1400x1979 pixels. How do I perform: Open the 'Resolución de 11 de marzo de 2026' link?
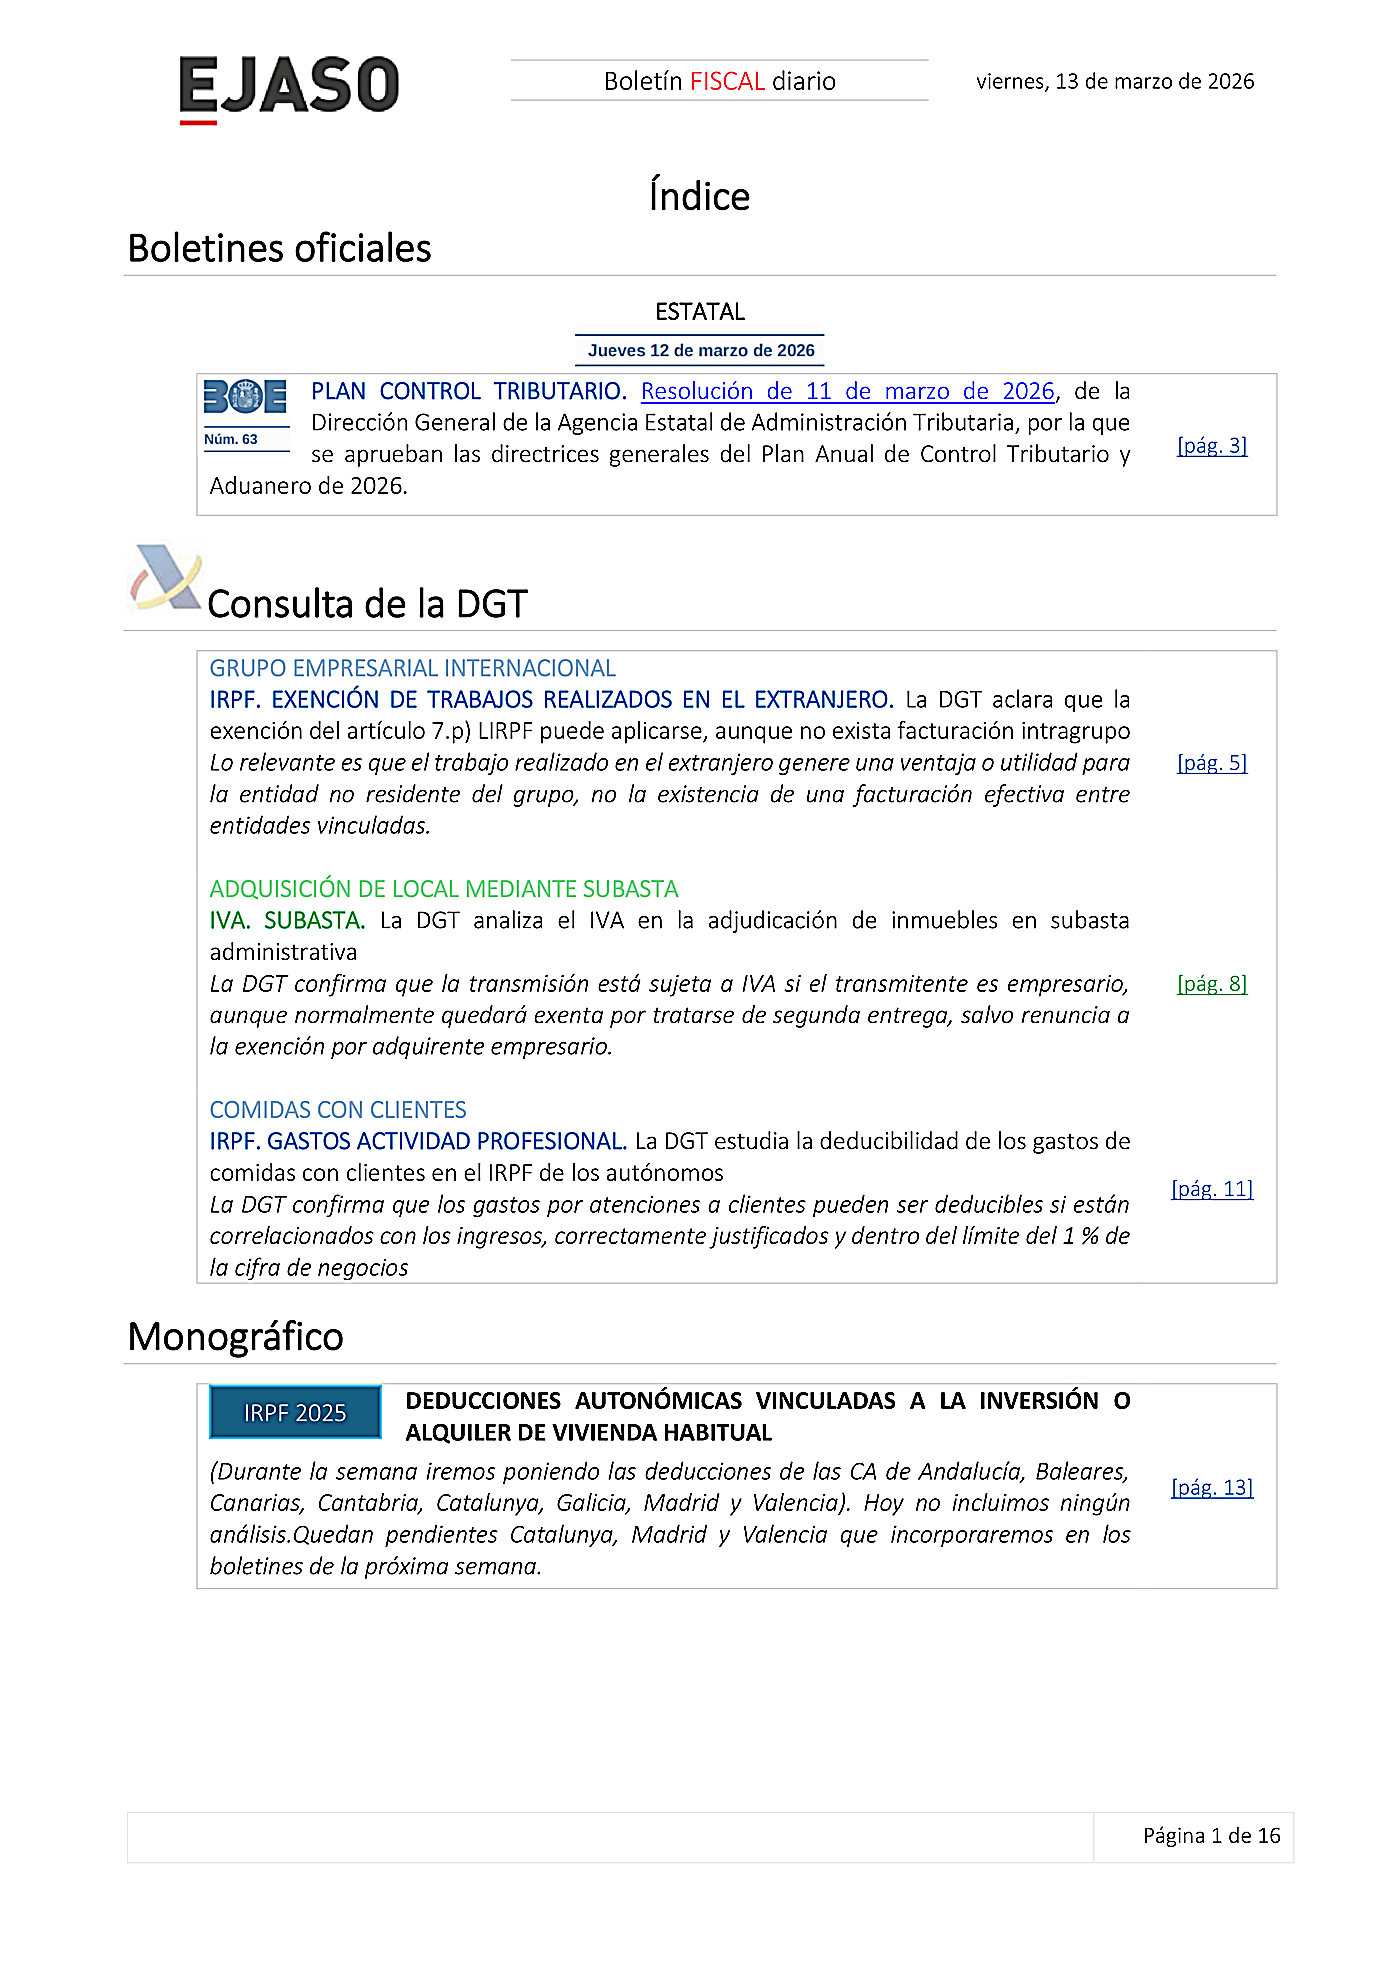[848, 391]
